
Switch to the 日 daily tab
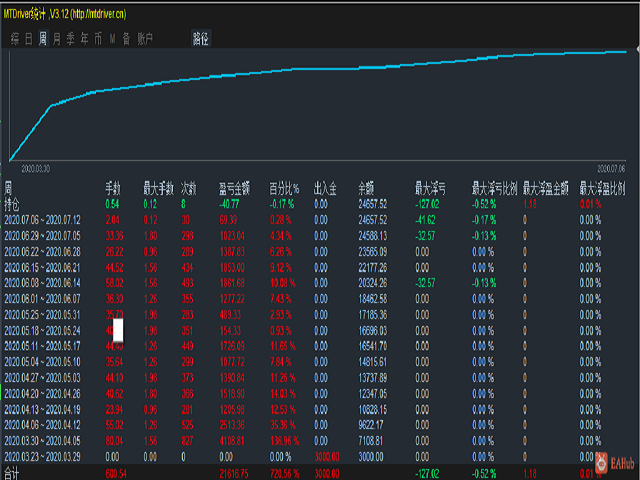pos(29,39)
